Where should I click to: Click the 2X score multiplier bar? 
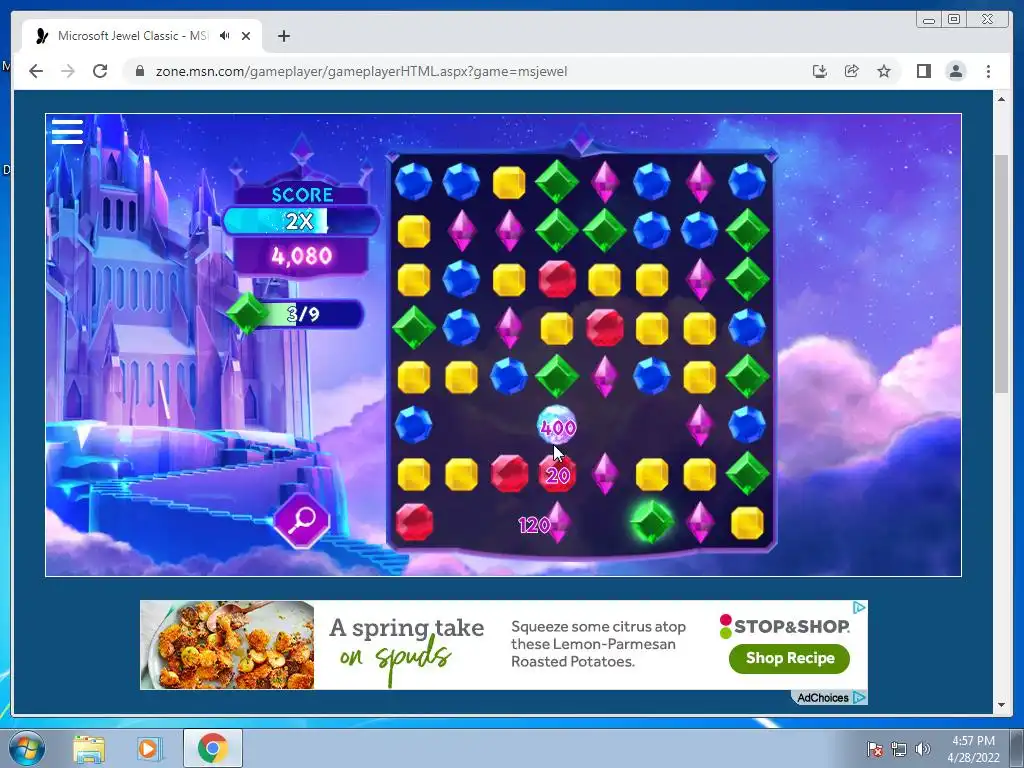(301, 221)
